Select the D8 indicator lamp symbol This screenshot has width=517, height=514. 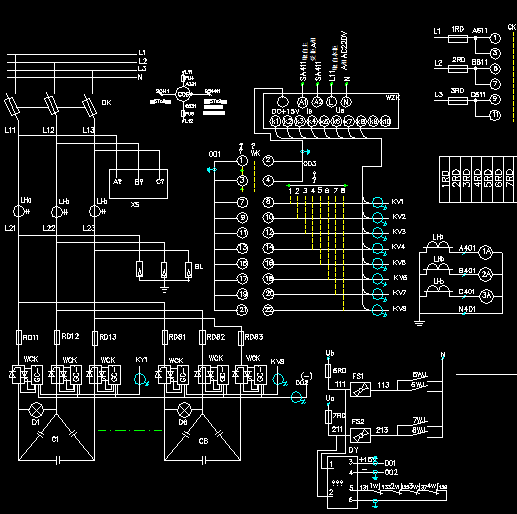click(184, 410)
